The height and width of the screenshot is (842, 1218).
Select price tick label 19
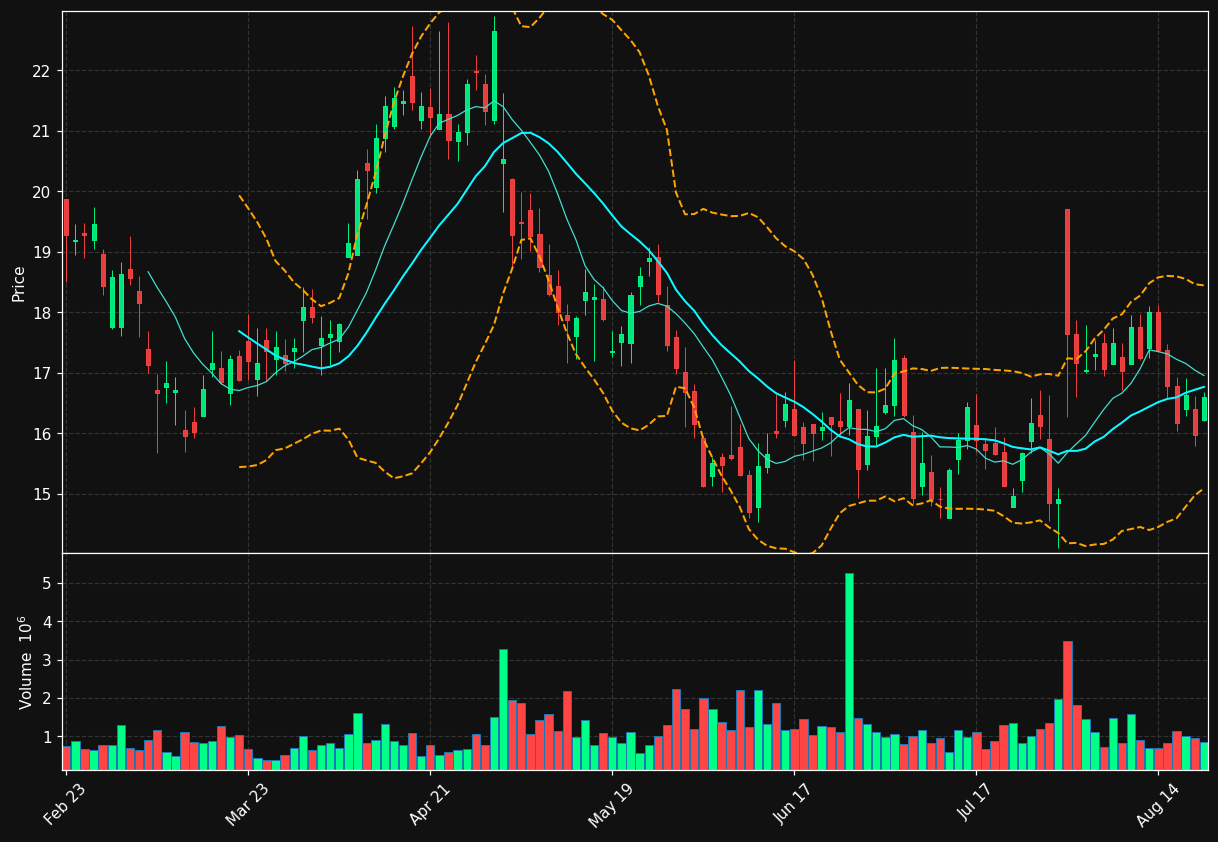41,253
